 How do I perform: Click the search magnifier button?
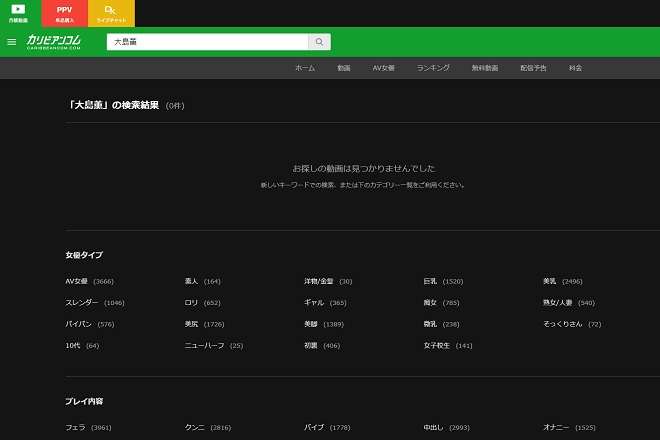coord(319,42)
